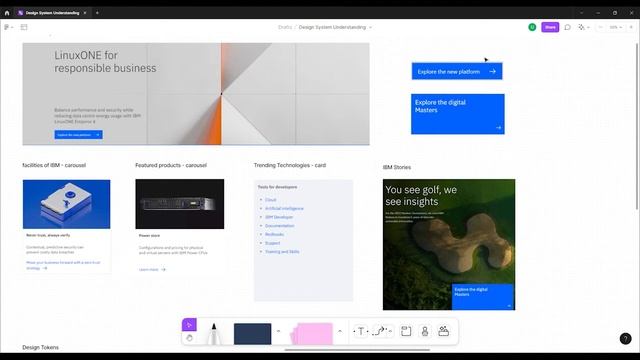Select the golf course story image

pos(449,244)
